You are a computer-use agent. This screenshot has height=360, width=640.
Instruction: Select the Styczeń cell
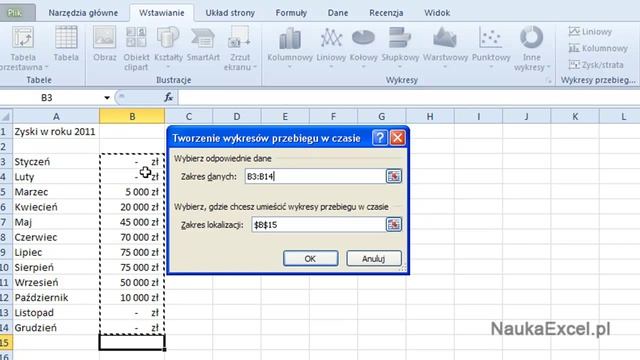(56, 162)
